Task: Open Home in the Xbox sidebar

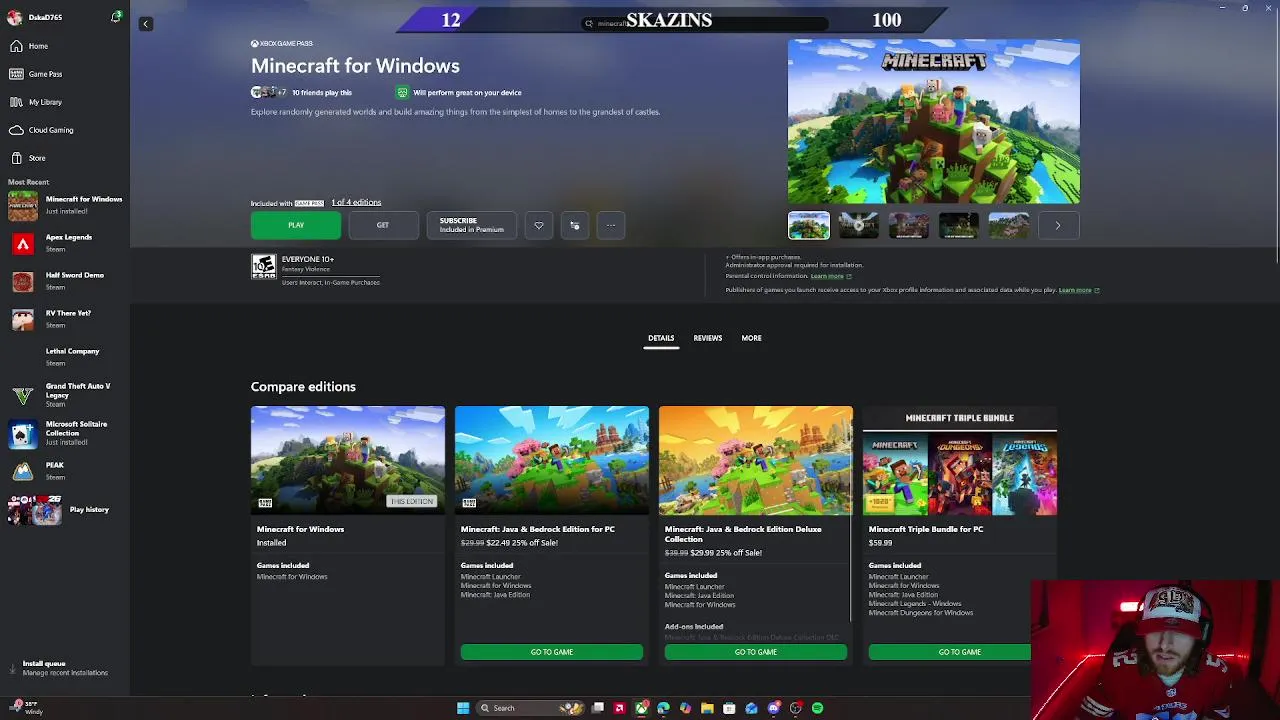Action: point(65,46)
